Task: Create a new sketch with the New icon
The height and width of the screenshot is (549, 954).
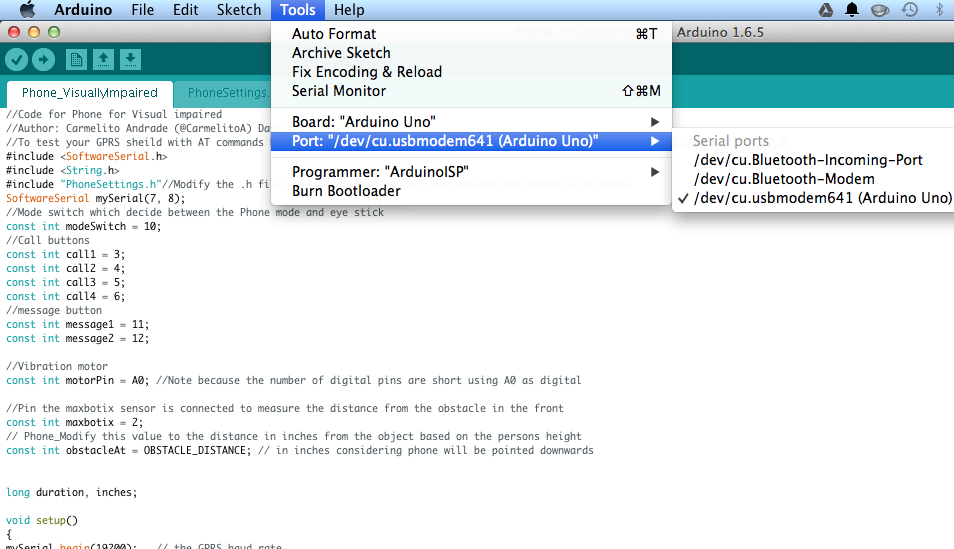Action: 76,59
